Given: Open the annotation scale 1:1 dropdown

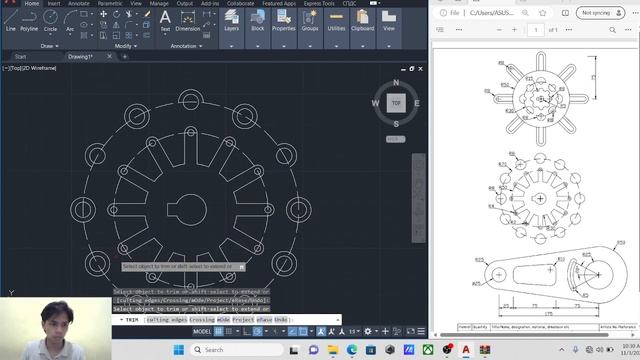Looking at the screenshot, I should (354, 331).
